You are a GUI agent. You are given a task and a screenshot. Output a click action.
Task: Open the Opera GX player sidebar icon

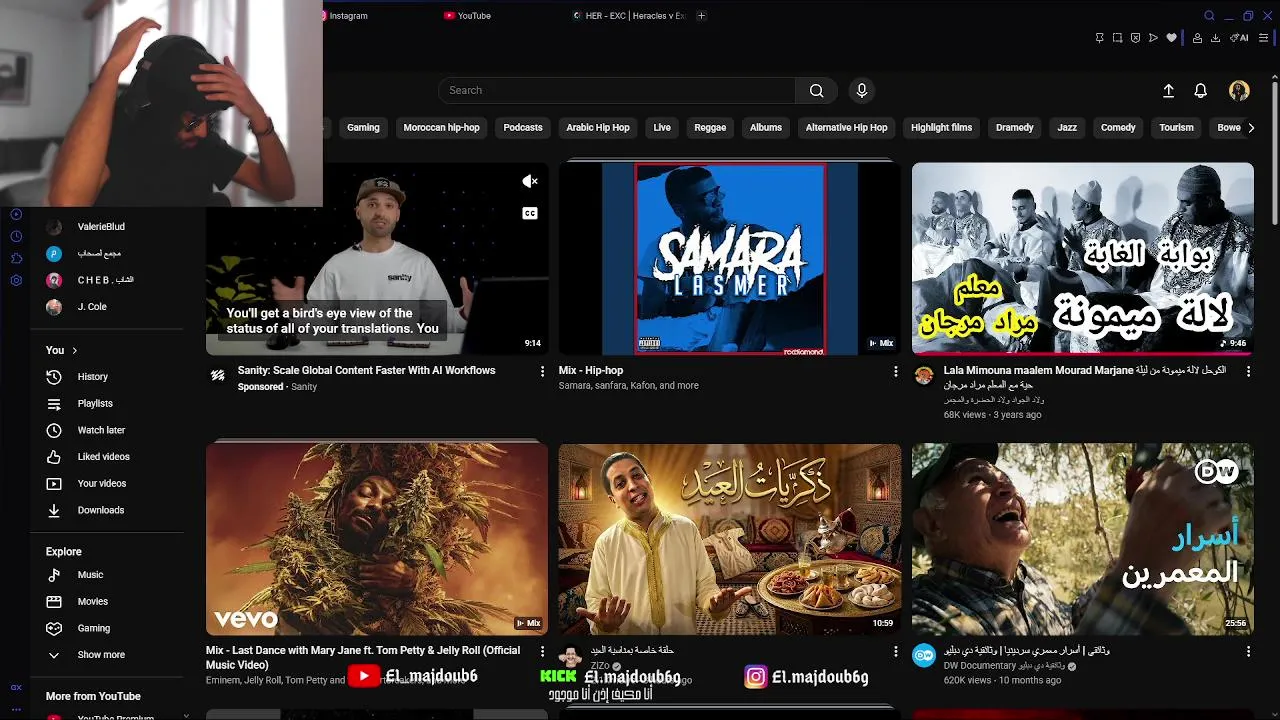(x=16, y=214)
